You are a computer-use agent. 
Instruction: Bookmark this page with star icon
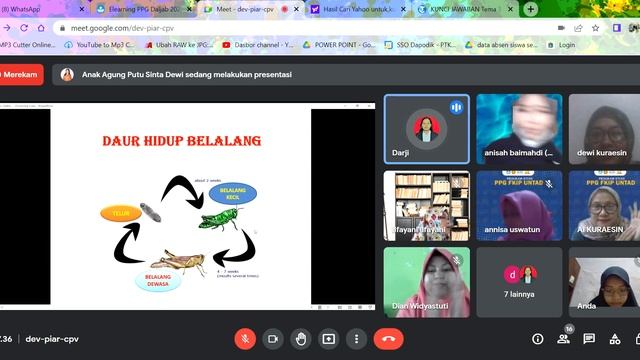(x=596, y=28)
